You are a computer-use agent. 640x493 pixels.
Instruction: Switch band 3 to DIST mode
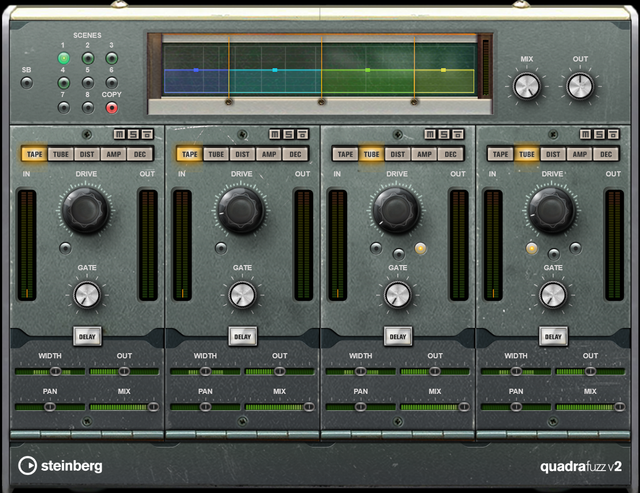point(398,154)
